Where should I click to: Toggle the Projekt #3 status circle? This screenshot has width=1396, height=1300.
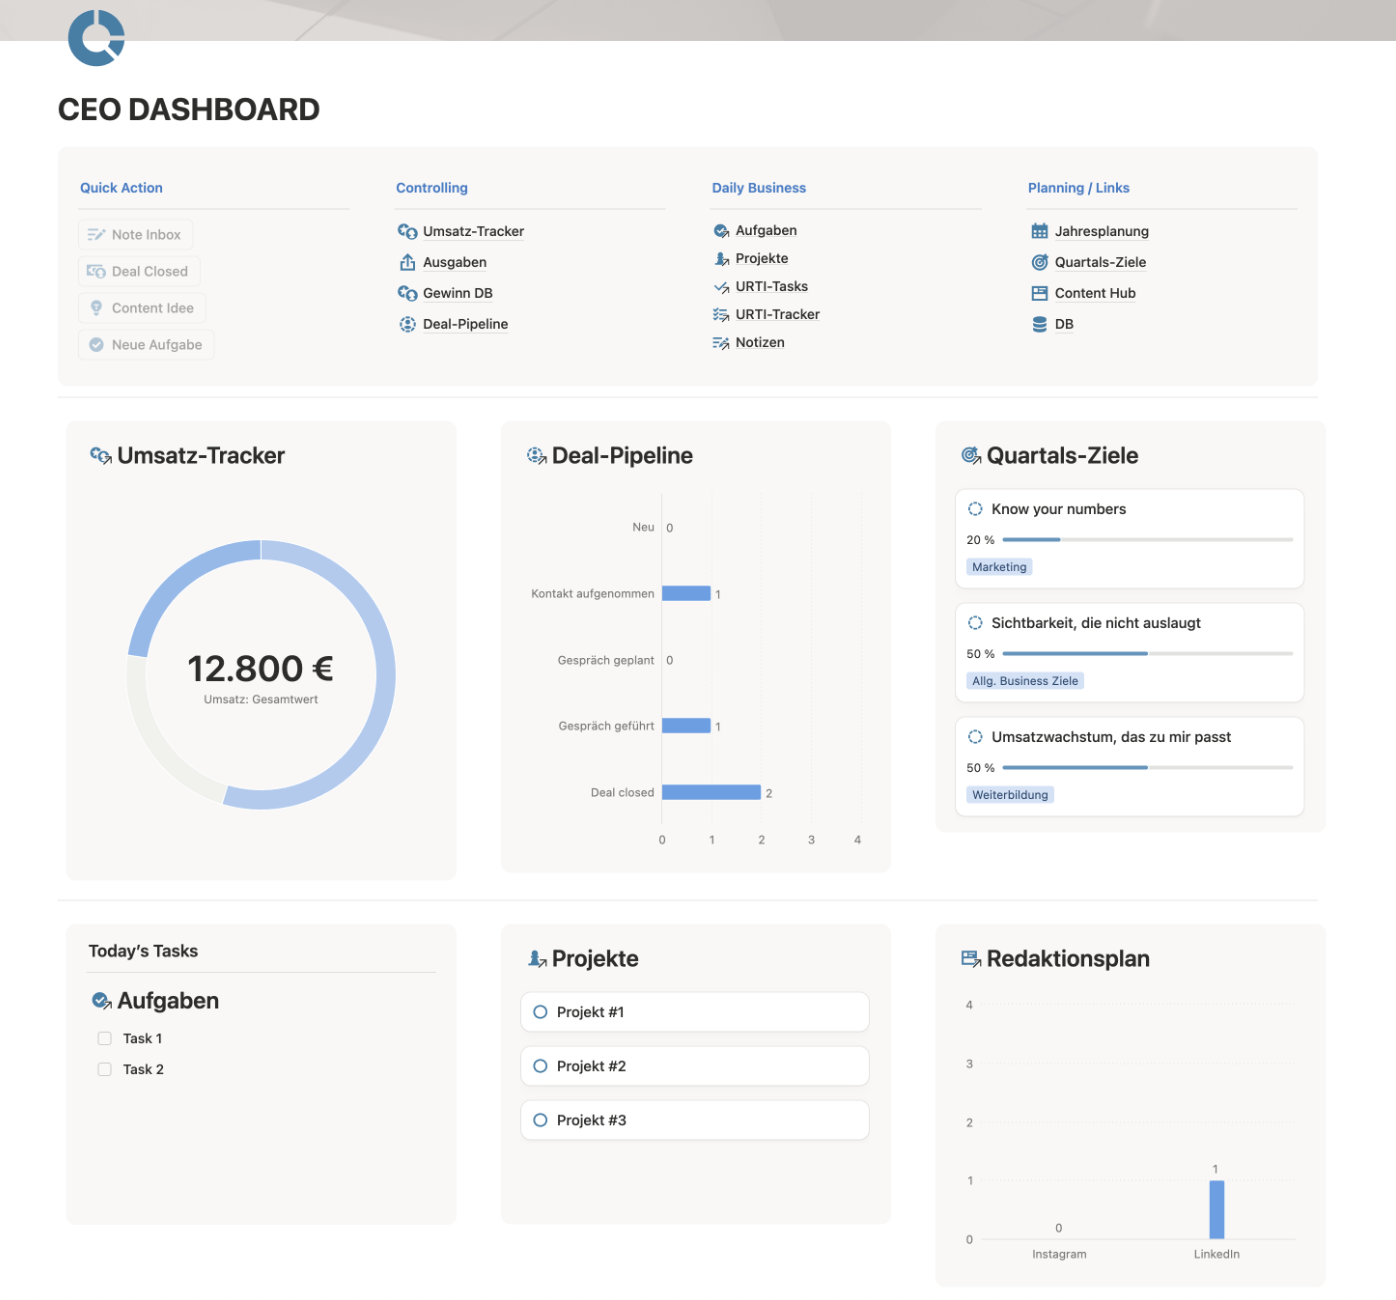pos(540,1120)
